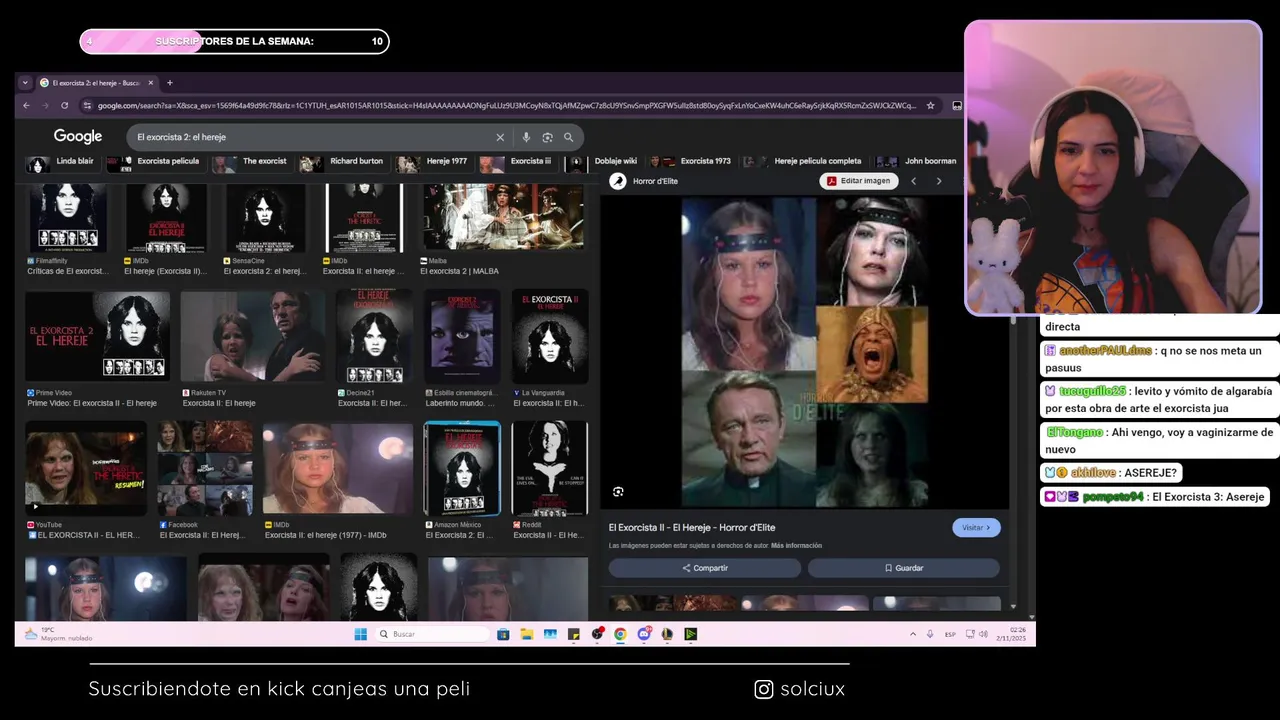Select the Linda blair filter chip
The image size is (1280, 720).
[x=63, y=162]
